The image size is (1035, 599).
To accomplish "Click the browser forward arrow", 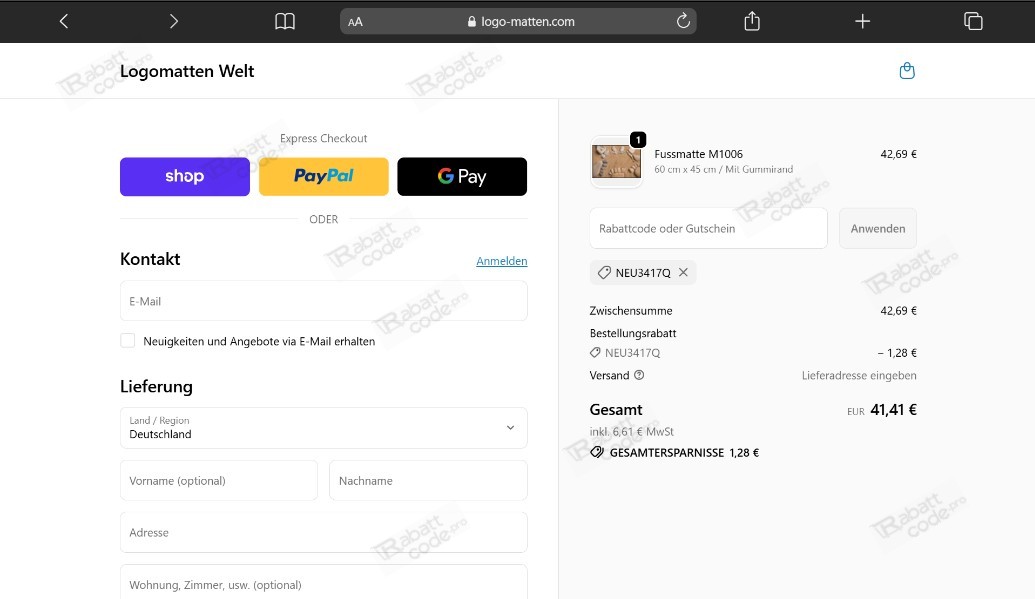I will 174,21.
